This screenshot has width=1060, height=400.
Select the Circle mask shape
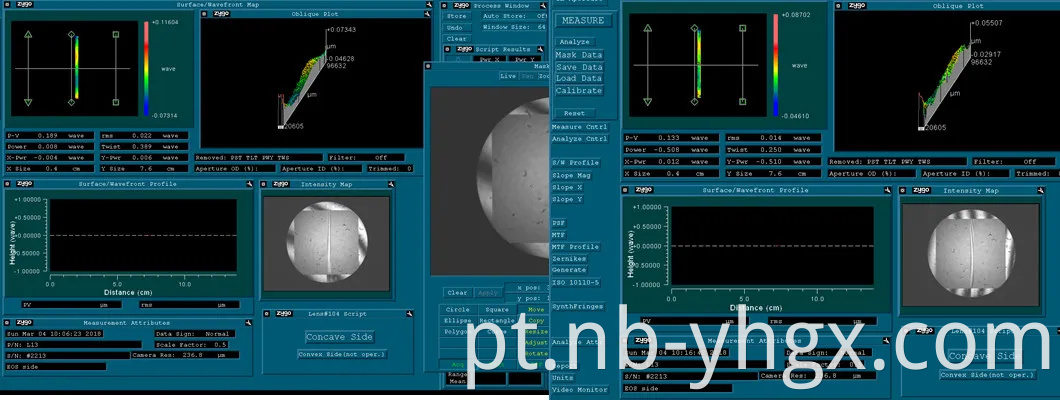(456, 309)
